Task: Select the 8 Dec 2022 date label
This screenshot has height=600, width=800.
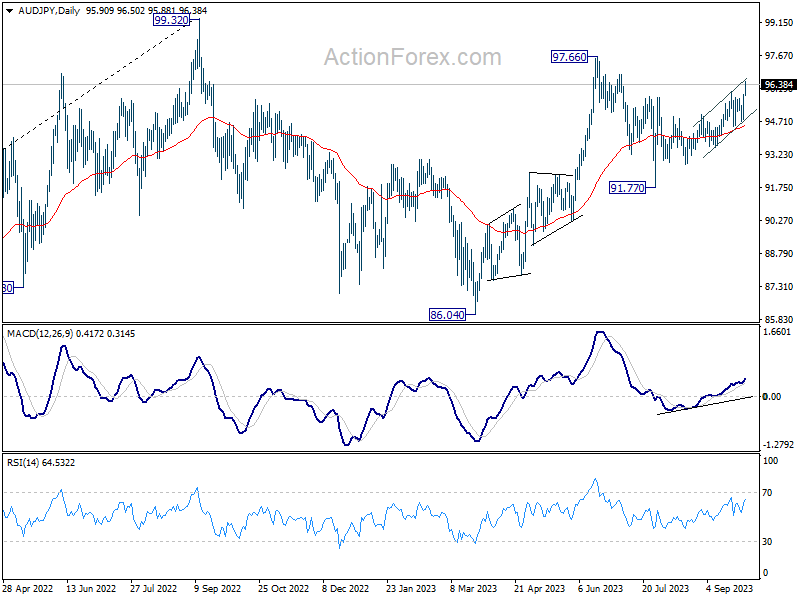Action: [x=345, y=589]
